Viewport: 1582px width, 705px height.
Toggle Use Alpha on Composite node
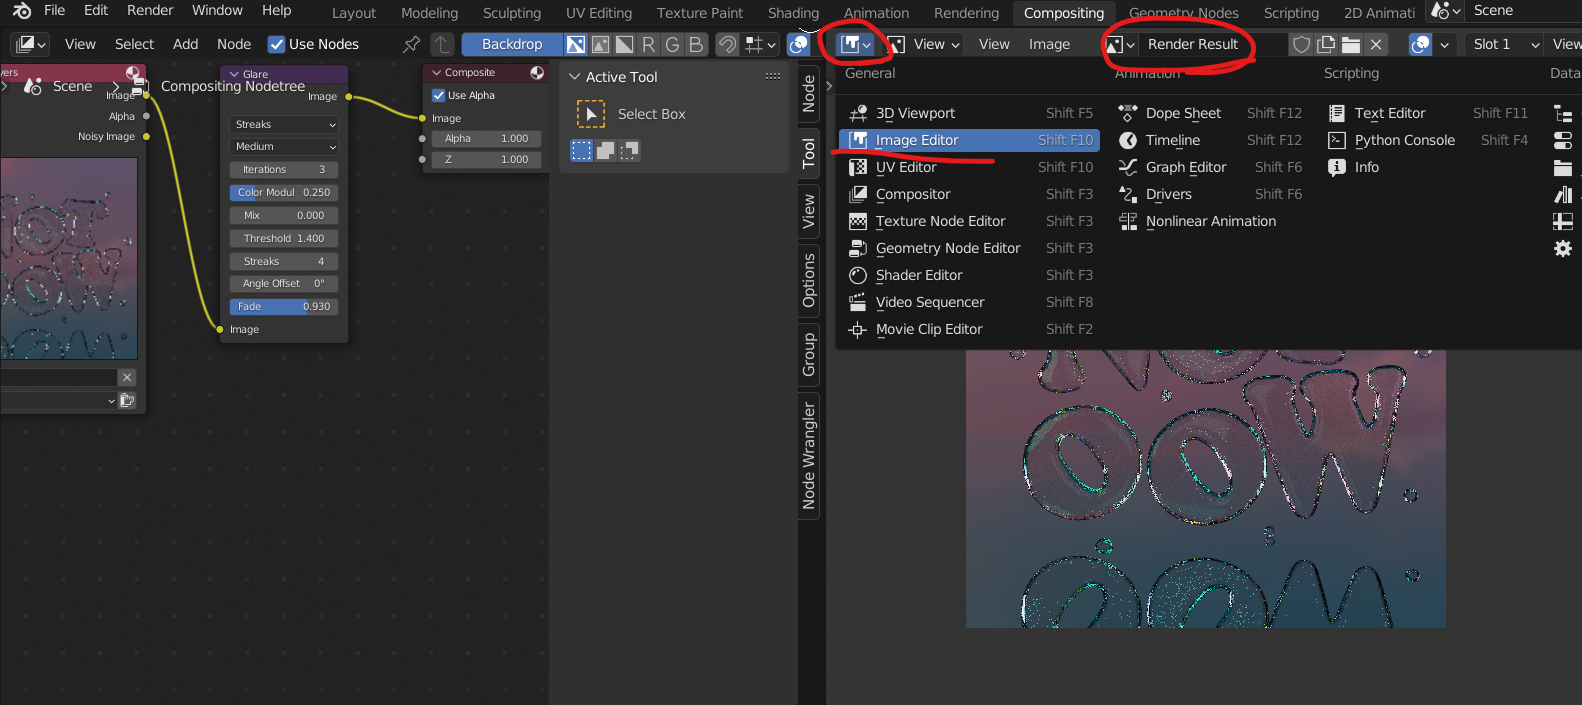[x=438, y=95]
